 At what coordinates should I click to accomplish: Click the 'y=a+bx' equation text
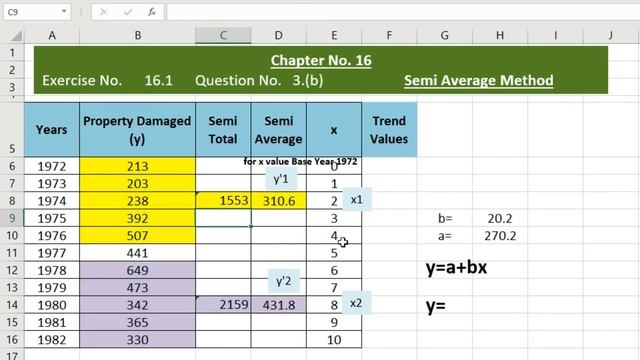[456, 268]
